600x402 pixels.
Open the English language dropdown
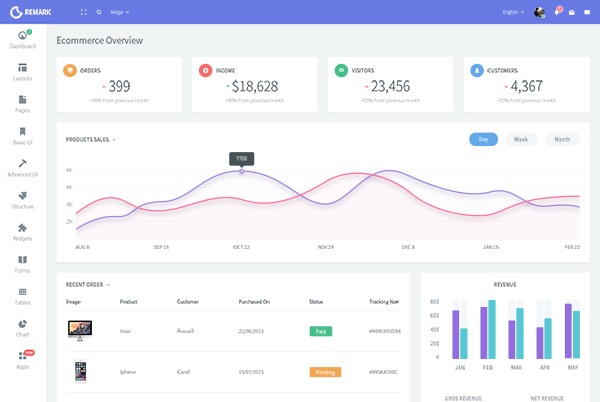513,12
